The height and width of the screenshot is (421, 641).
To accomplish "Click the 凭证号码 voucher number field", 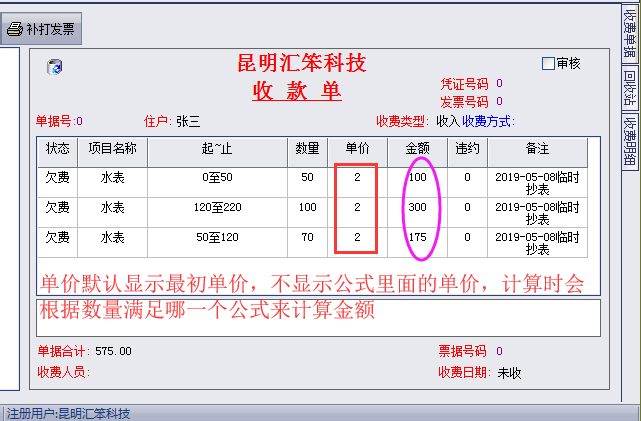I will [x=471, y=84].
